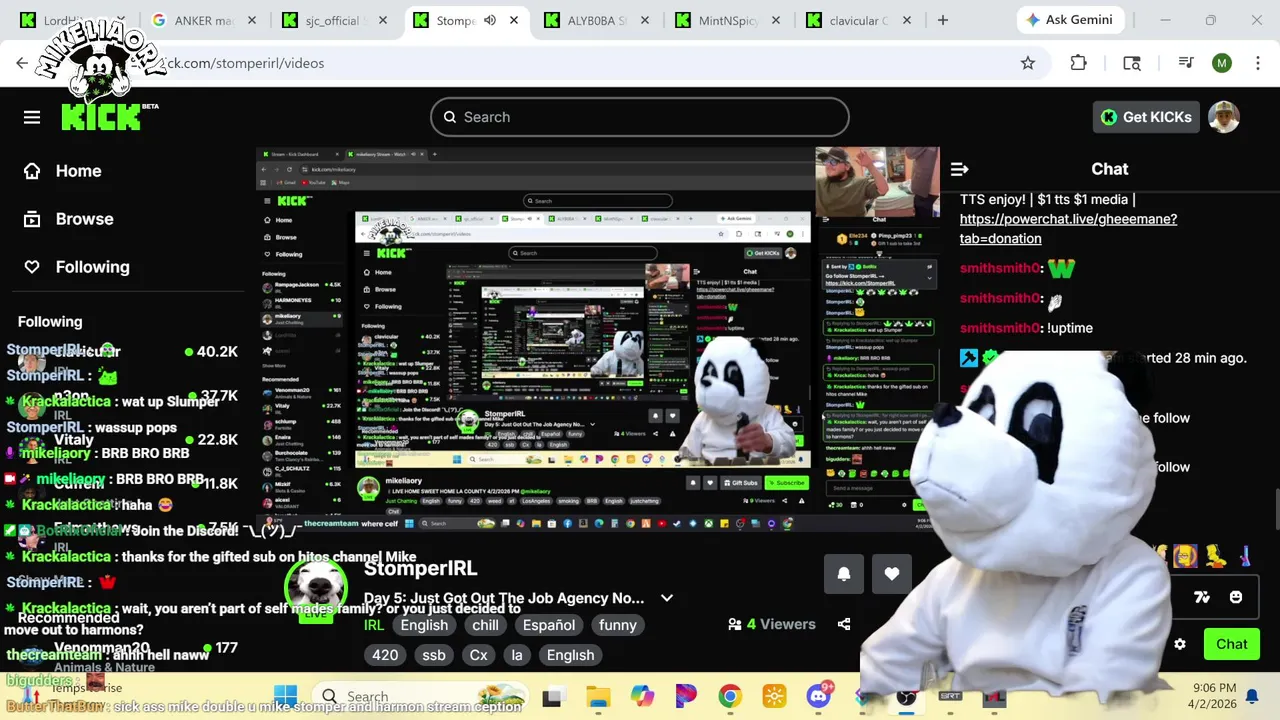Go to Home in the Kick sidebar
Screen dimensions: 1280x720
(63, 171)
